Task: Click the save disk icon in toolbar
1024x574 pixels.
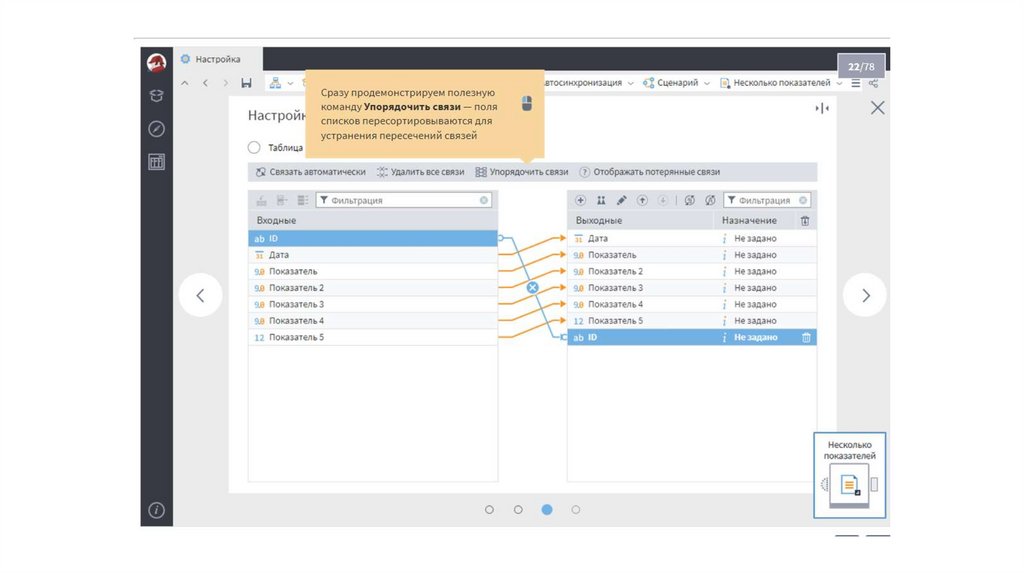Action: point(246,83)
